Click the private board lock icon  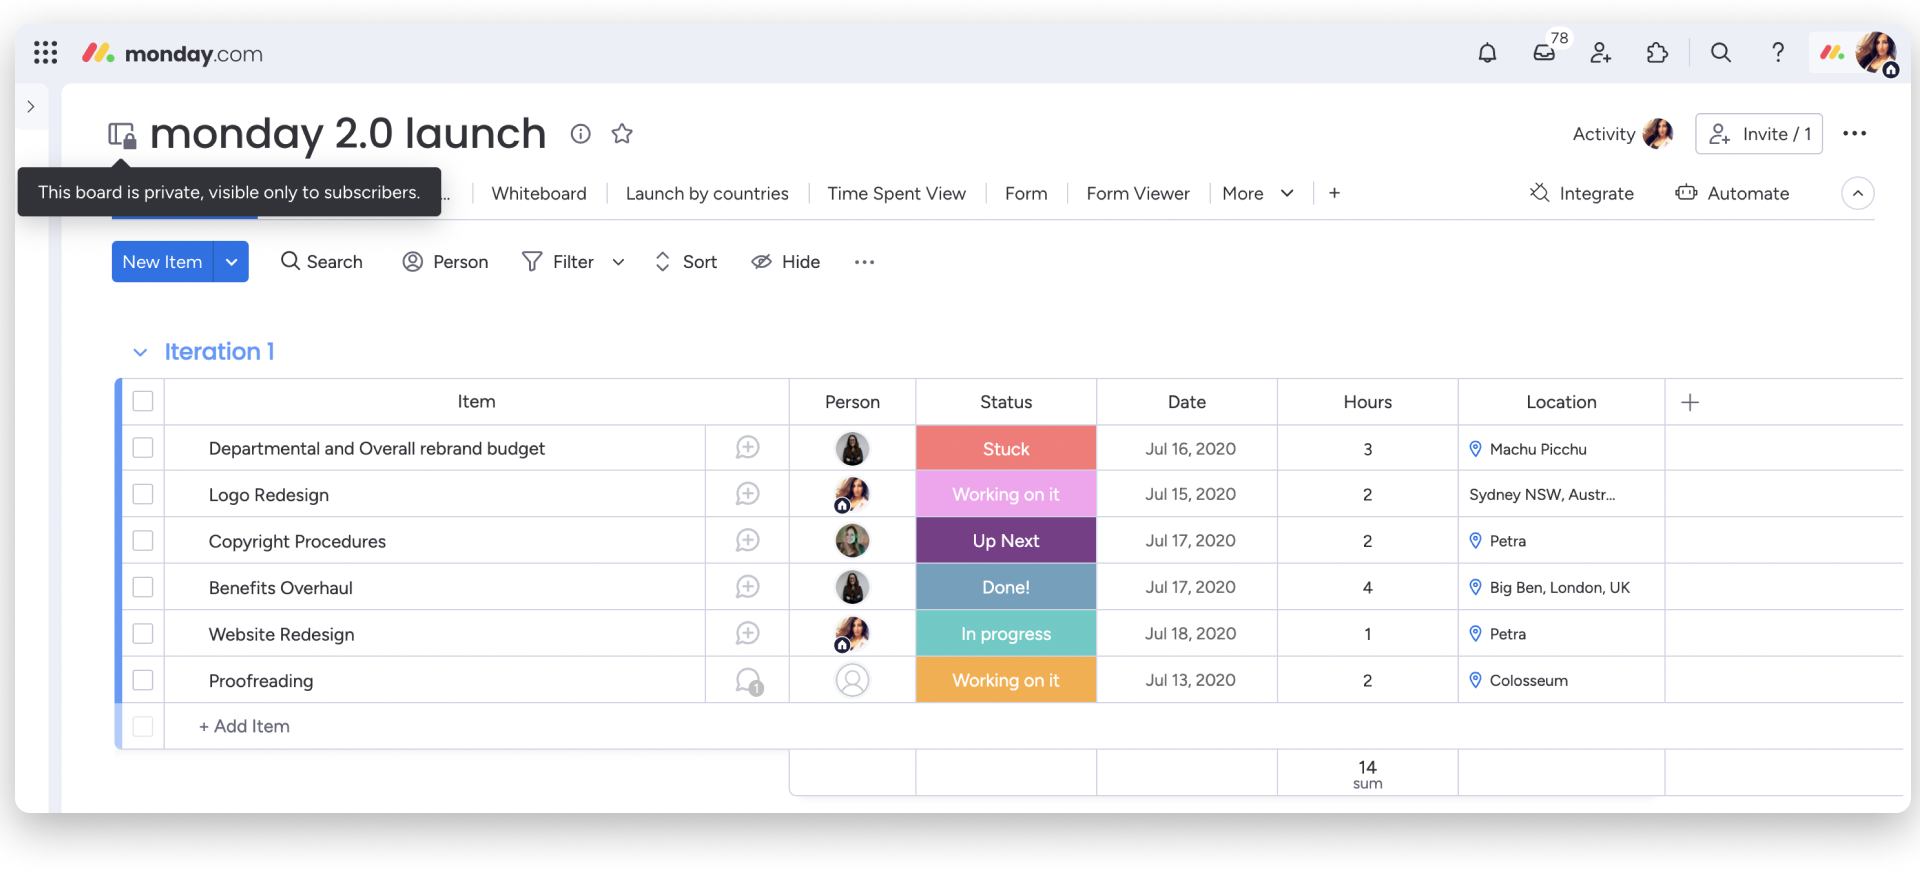coord(122,134)
